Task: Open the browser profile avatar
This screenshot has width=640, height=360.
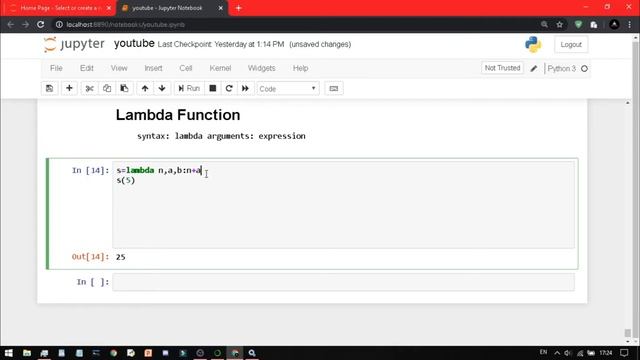Action: click(614, 24)
